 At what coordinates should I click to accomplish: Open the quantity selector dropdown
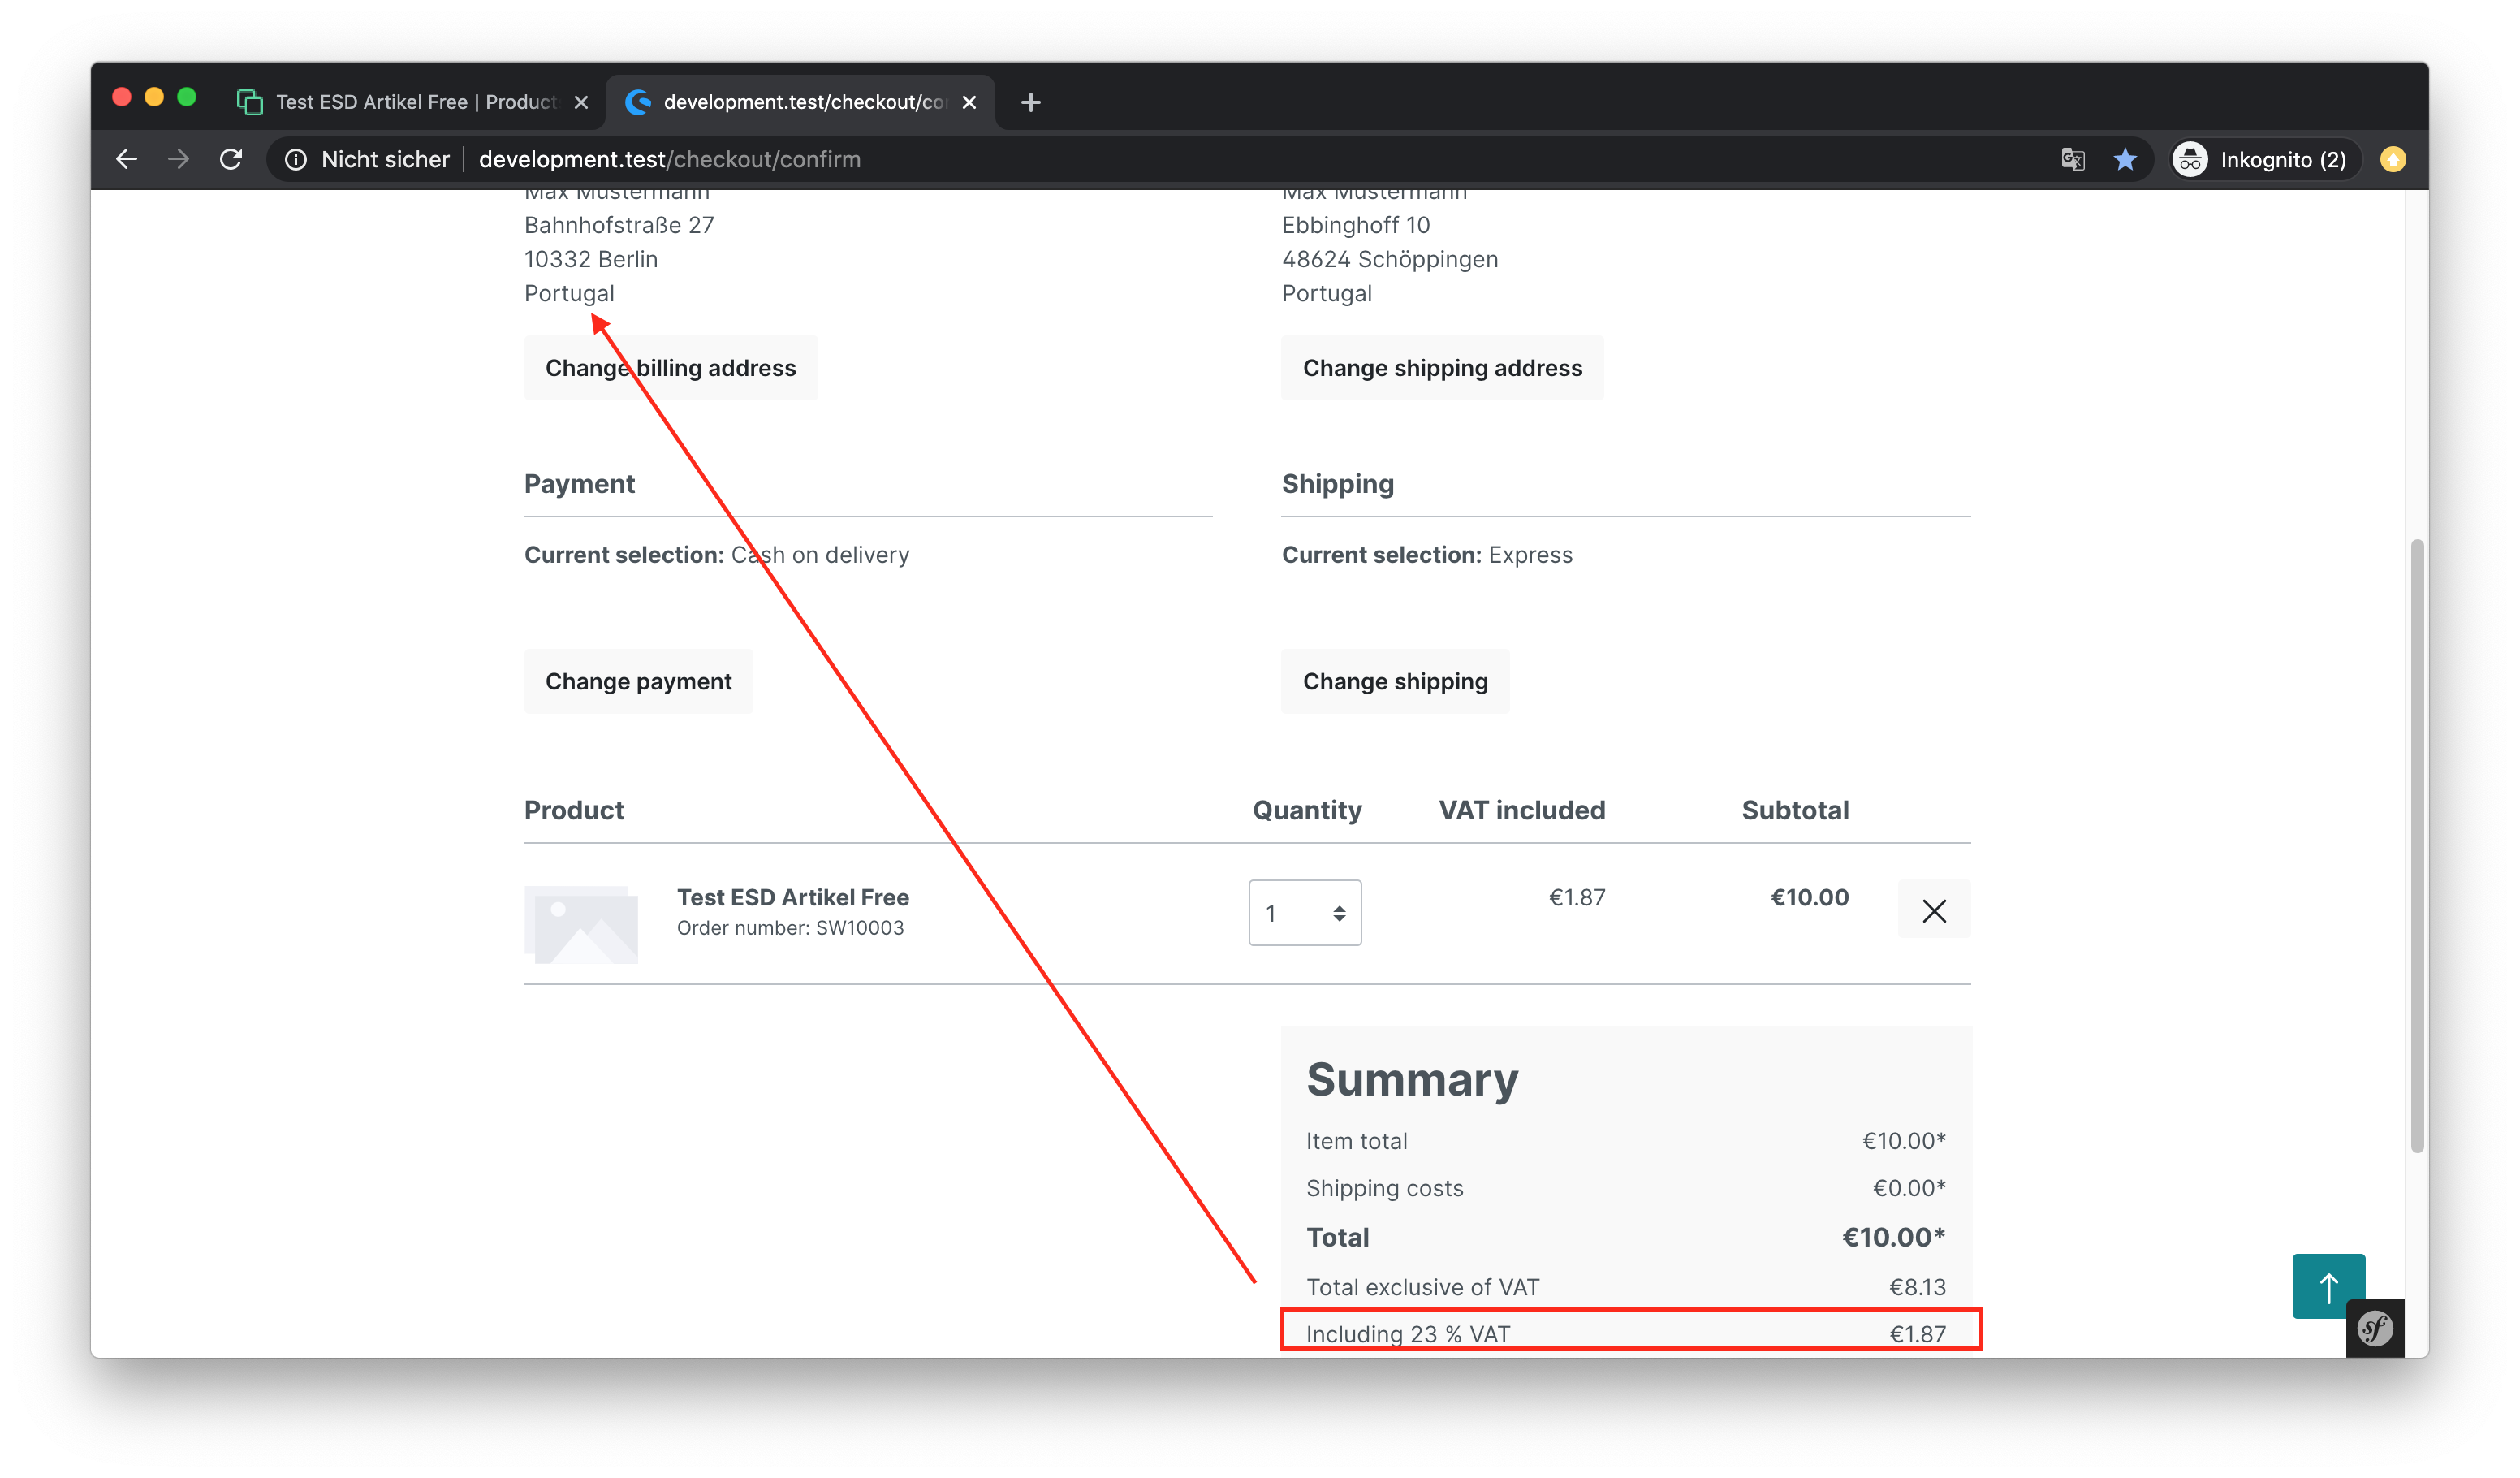pyautogui.click(x=1304, y=912)
